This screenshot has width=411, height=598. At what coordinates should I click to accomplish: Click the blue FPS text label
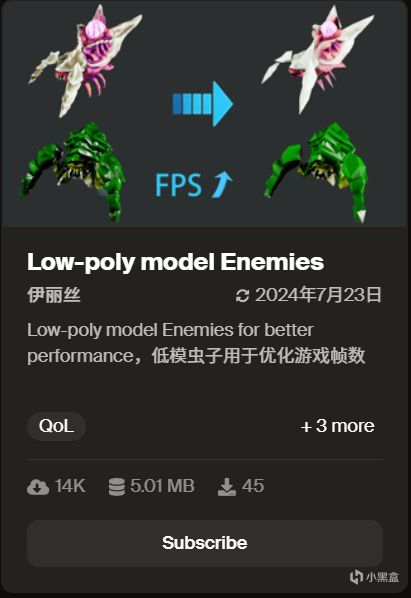point(178,185)
